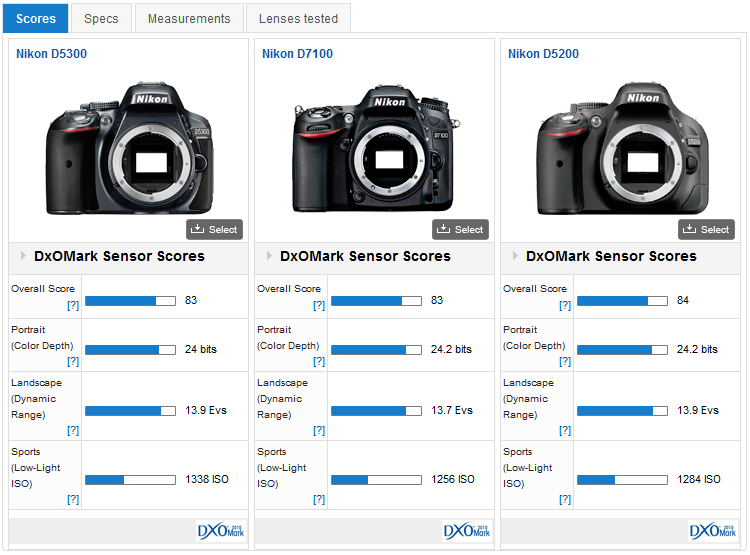Viewport: 750px width, 555px height.
Task: Click D5200 Sports Low-Light ISO bar
Action: pyautogui.click(x=622, y=480)
